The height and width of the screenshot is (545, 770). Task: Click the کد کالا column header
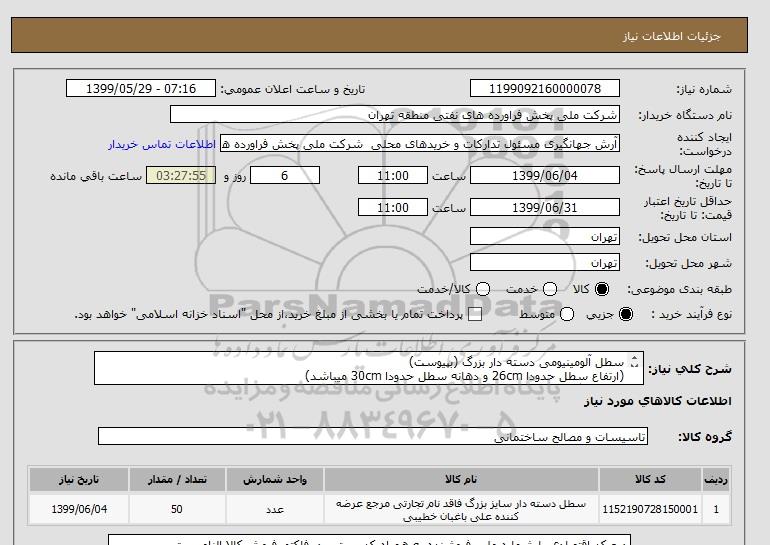point(650,479)
